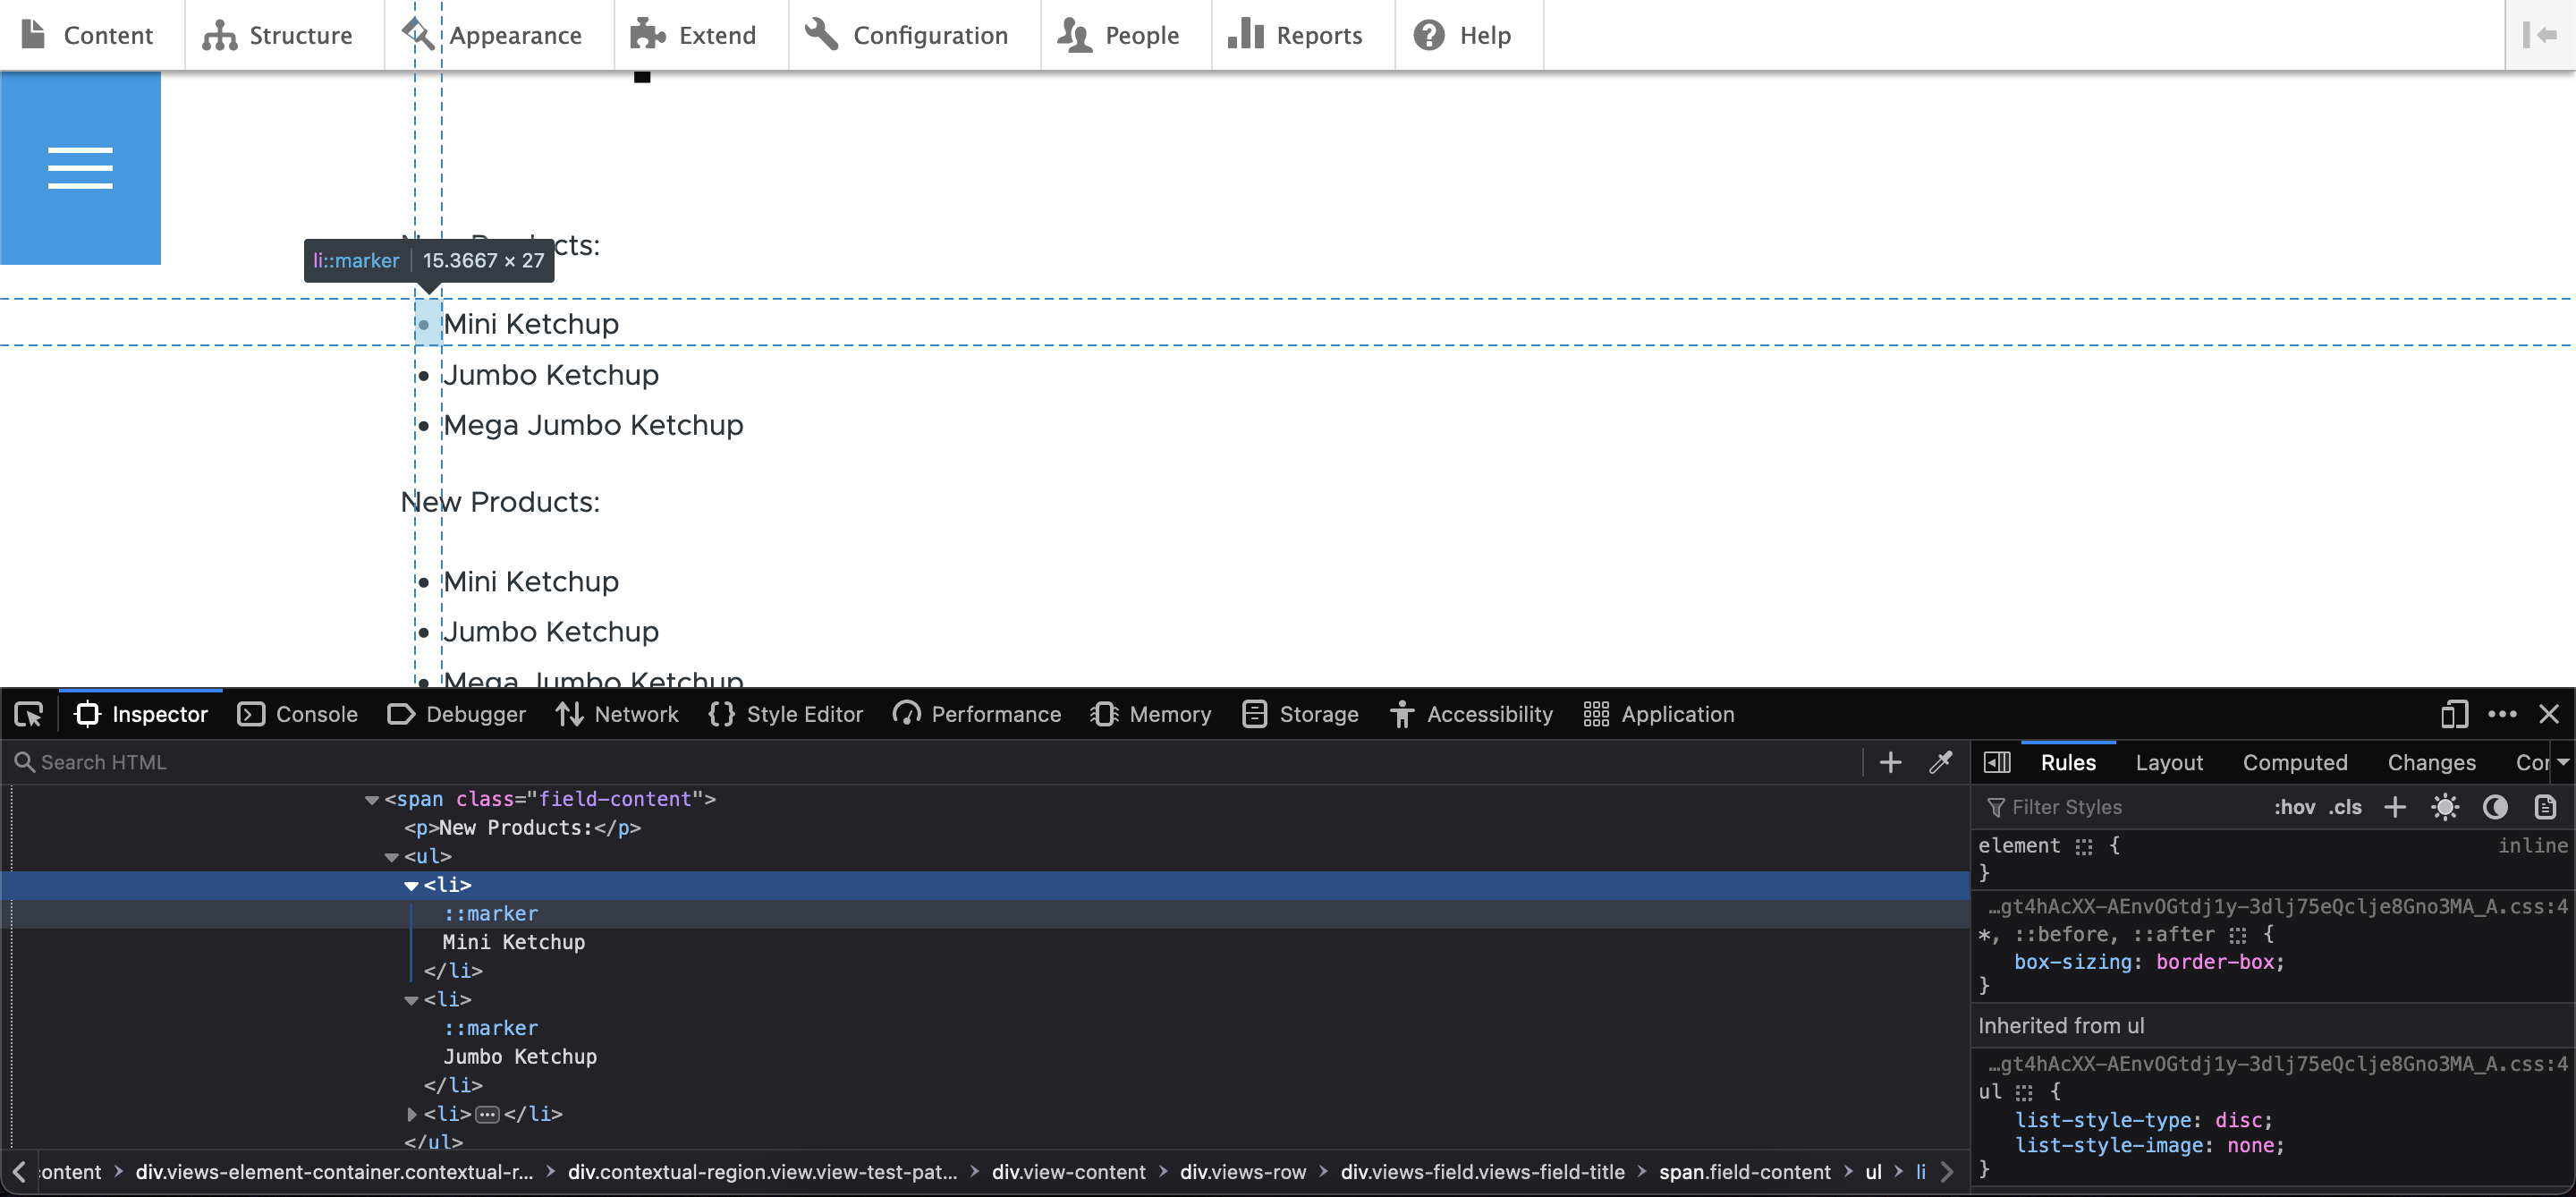Click the create new node plus icon
The image size is (2576, 1197).
(1890, 762)
